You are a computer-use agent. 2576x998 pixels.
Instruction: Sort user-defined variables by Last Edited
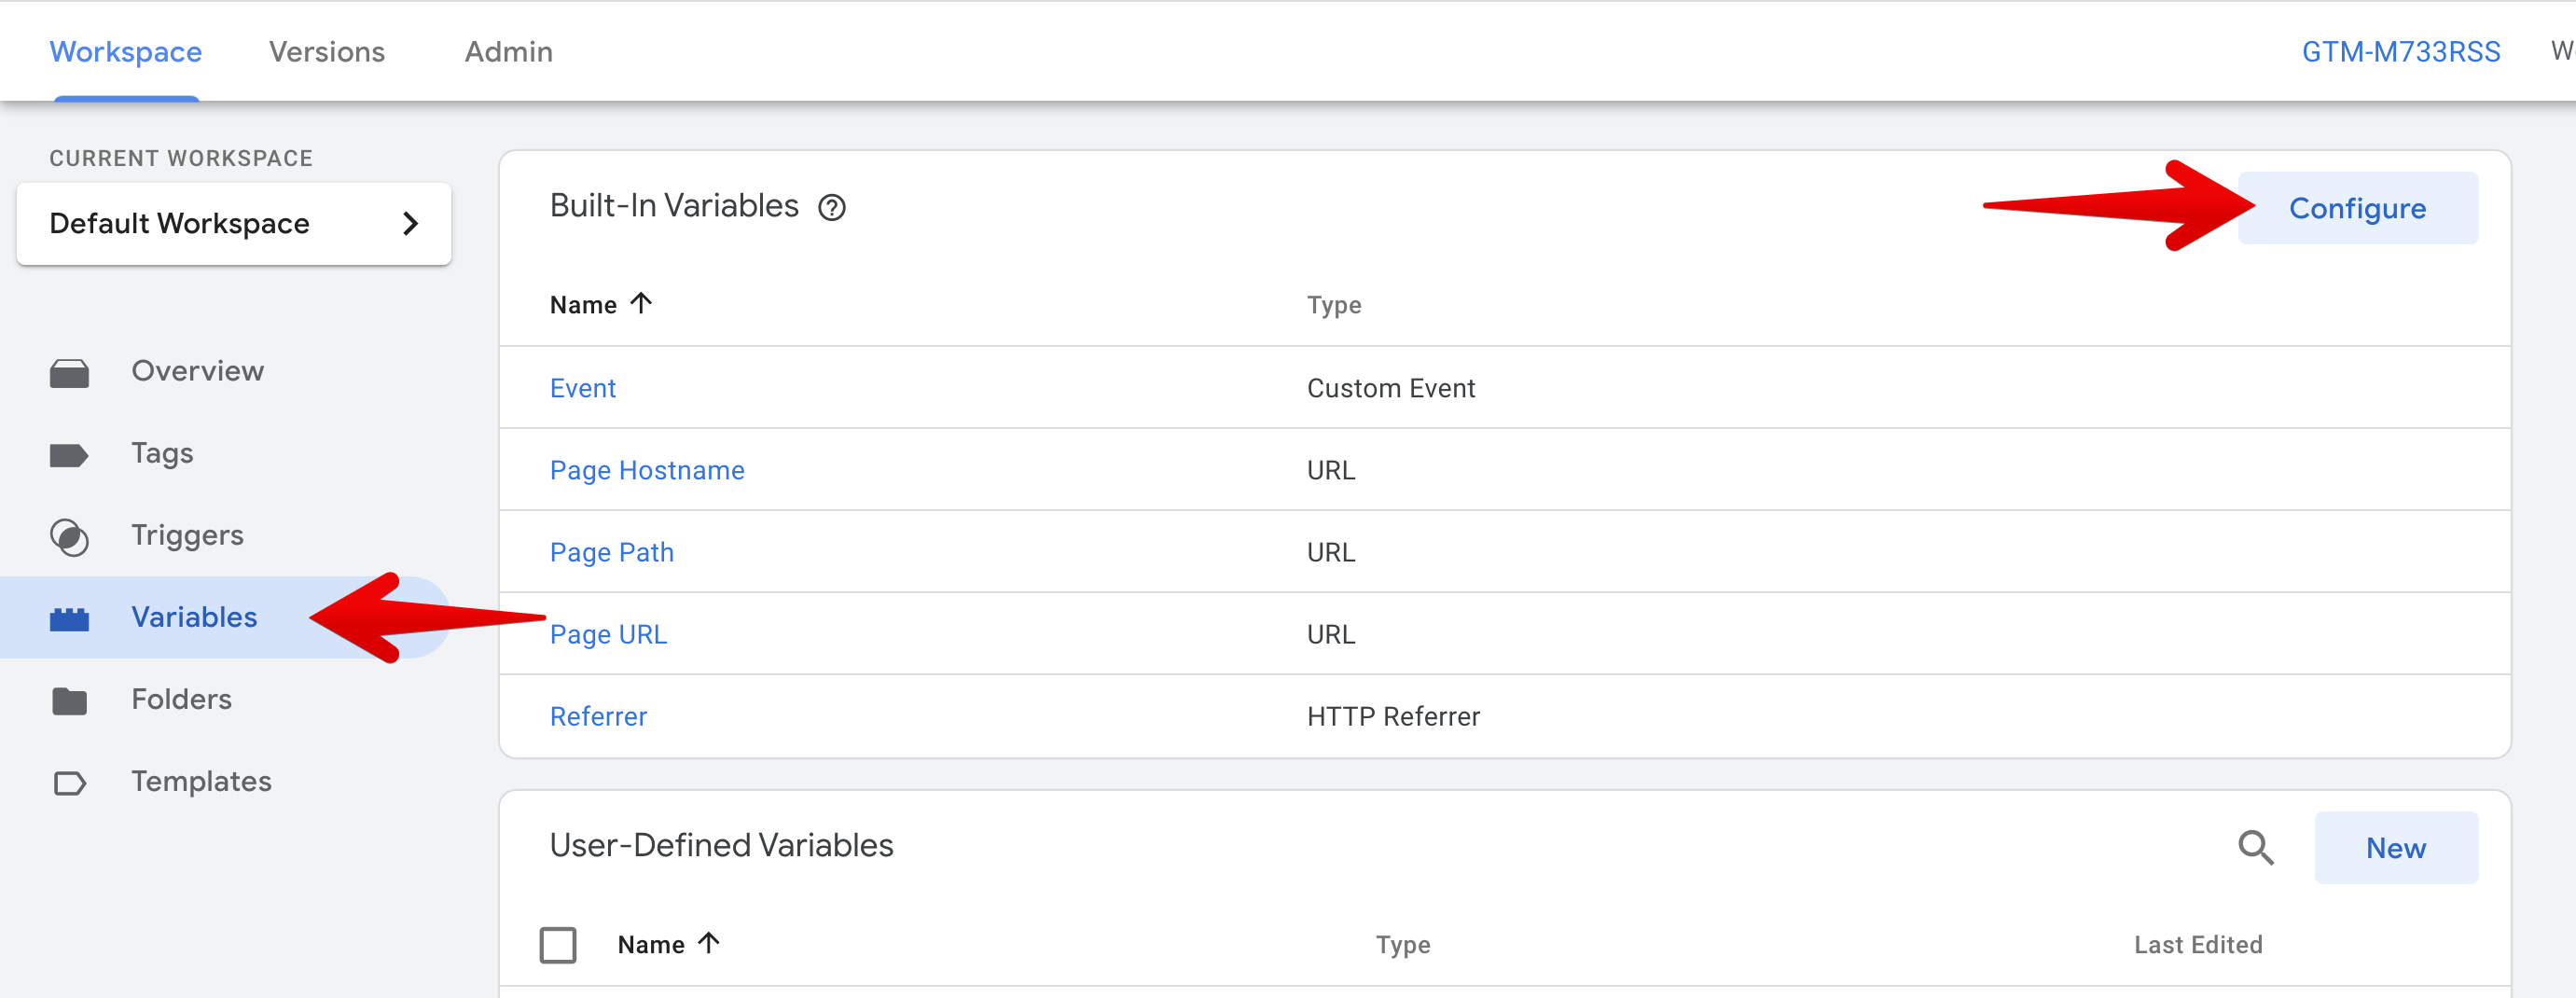click(2197, 944)
